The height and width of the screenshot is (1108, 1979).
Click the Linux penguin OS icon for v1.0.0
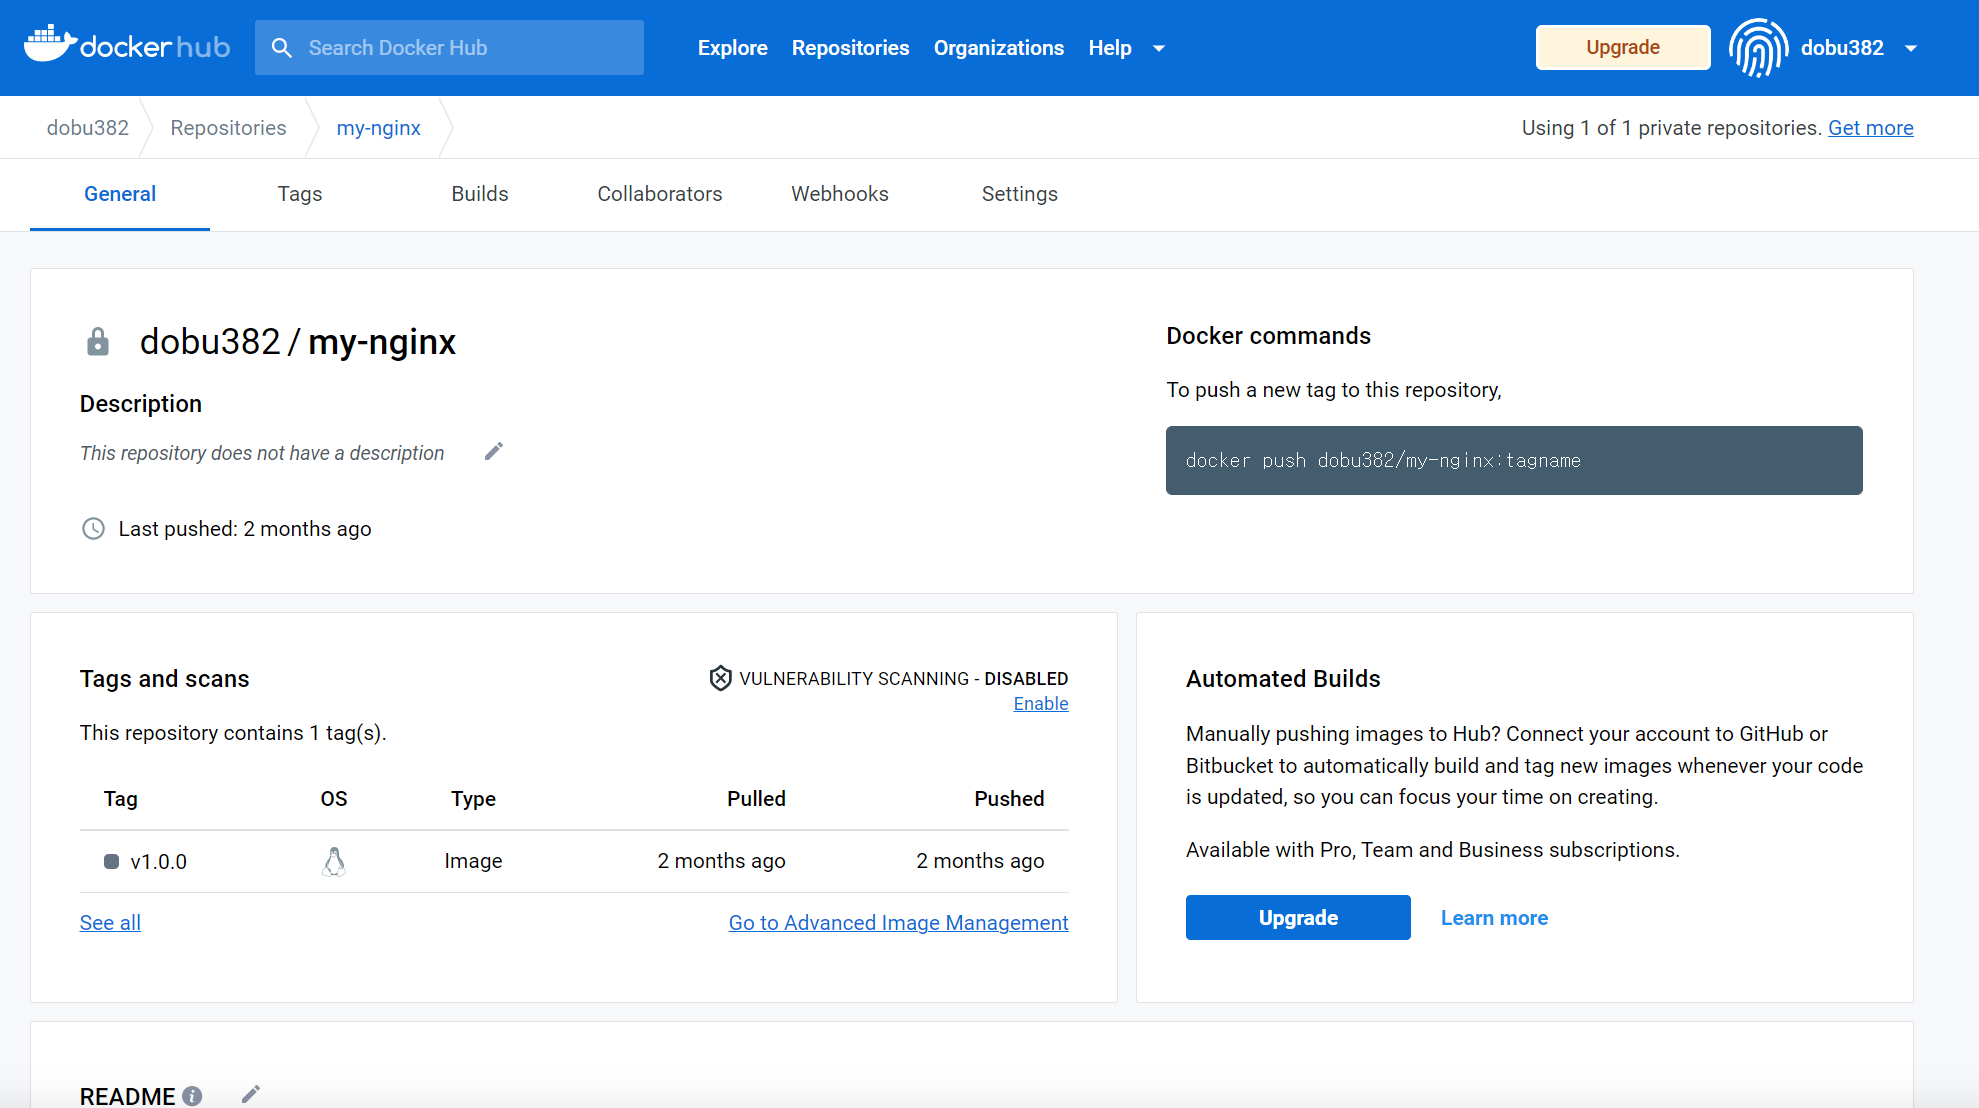point(334,861)
